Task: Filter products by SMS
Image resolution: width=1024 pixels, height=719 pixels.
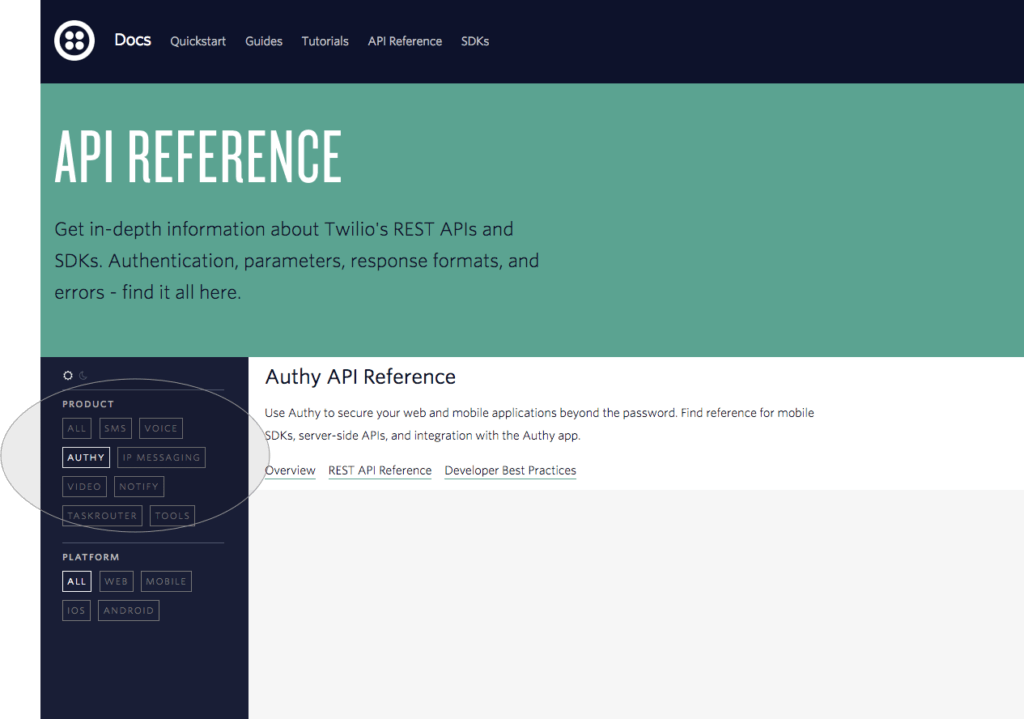Action: click(x=115, y=429)
